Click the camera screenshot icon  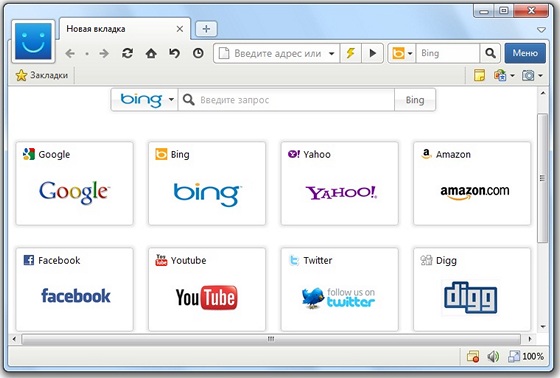click(528, 75)
